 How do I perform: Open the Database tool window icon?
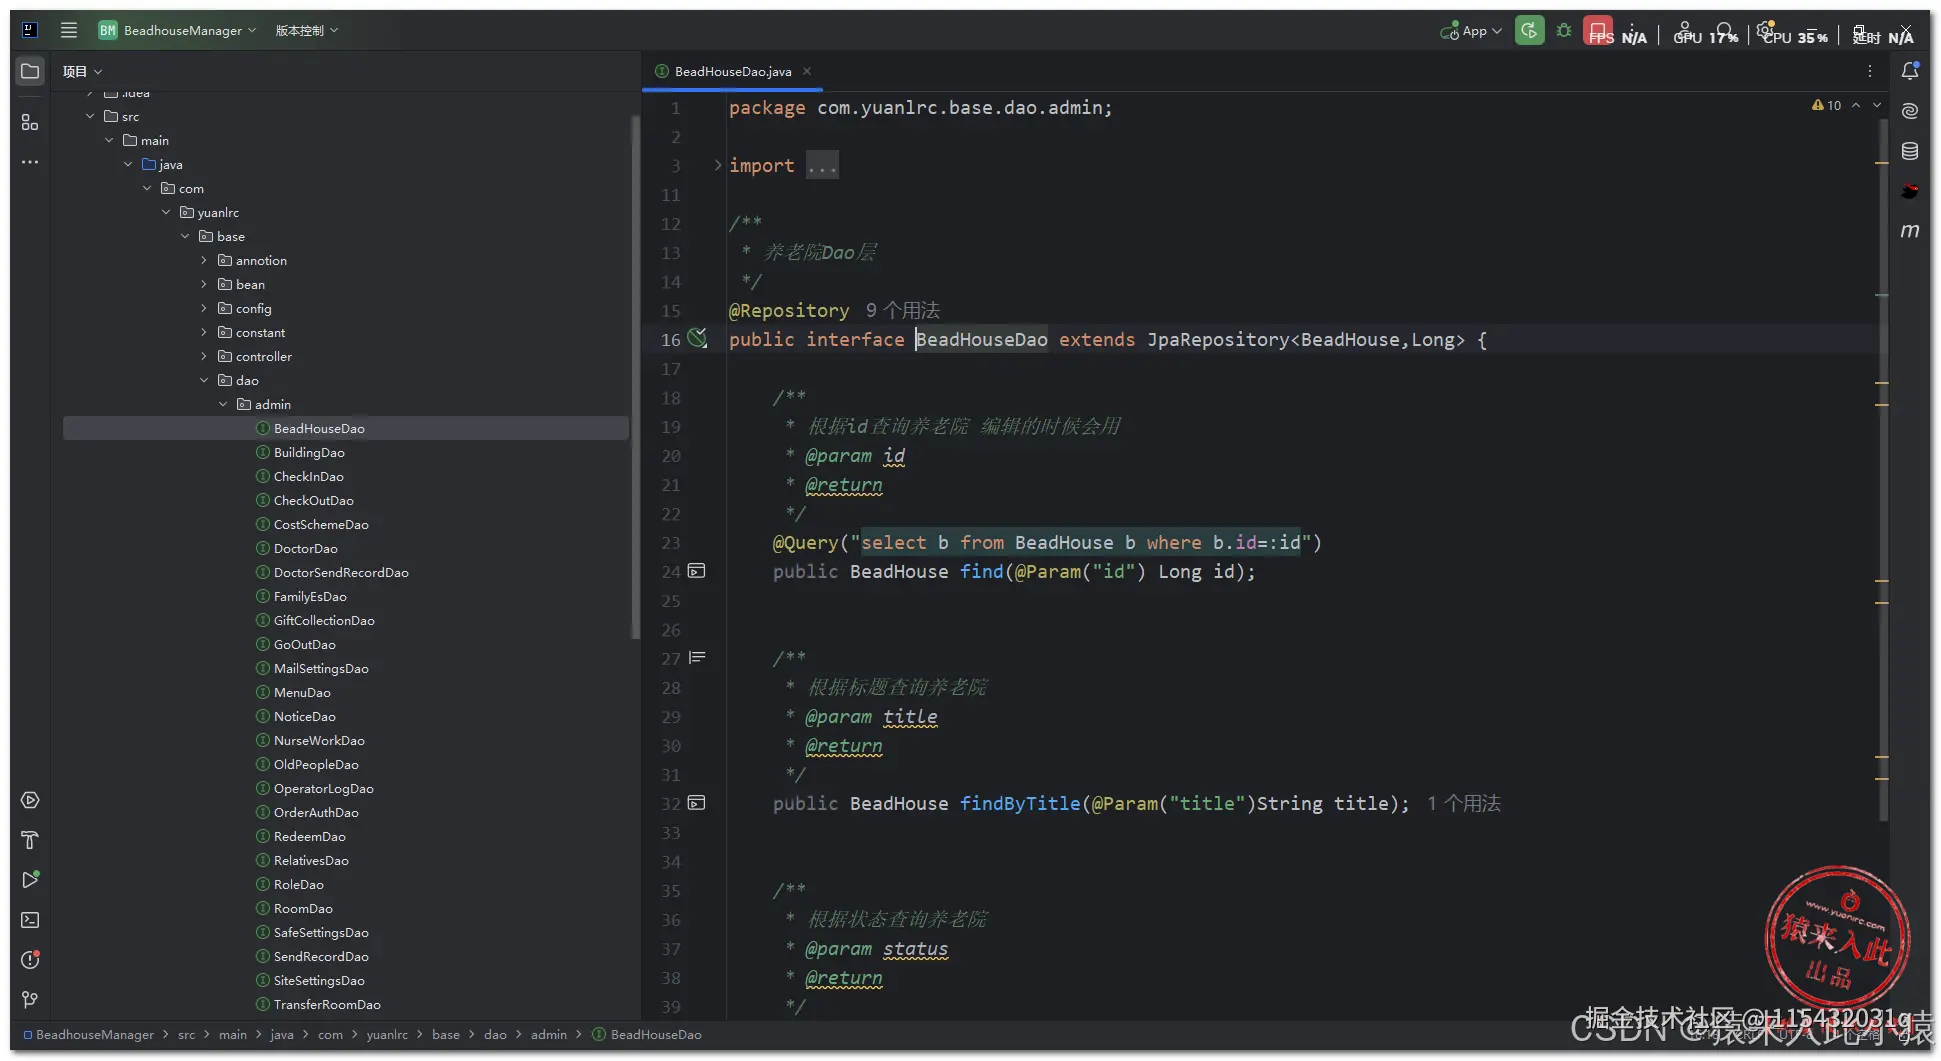[1910, 151]
